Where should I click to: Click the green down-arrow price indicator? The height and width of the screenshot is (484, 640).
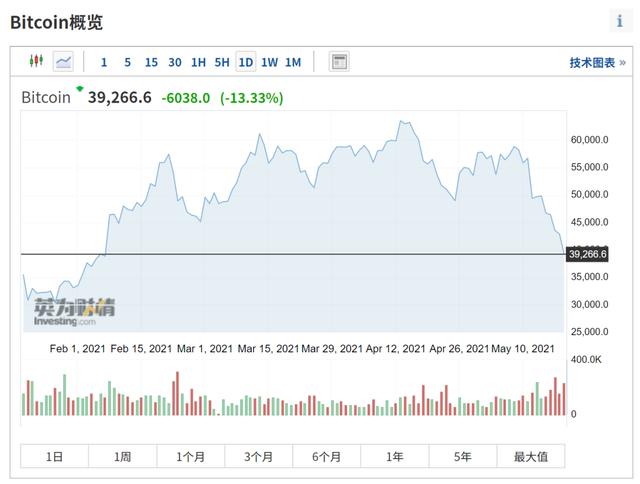(80, 88)
